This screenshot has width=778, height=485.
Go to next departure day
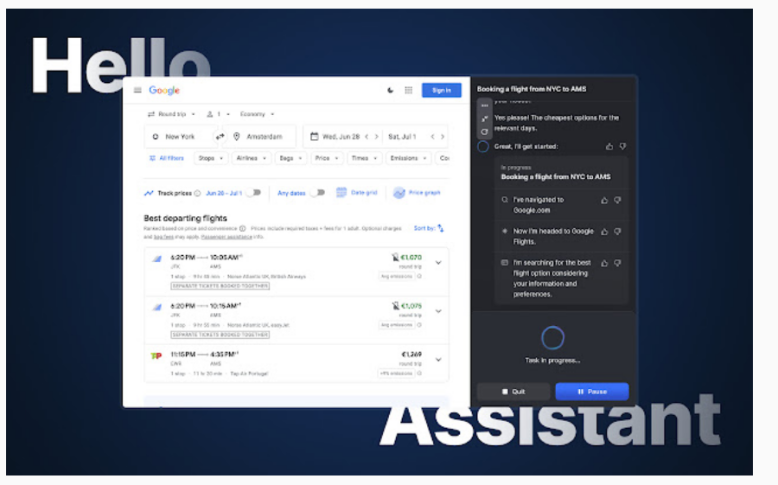click(377, 137)
